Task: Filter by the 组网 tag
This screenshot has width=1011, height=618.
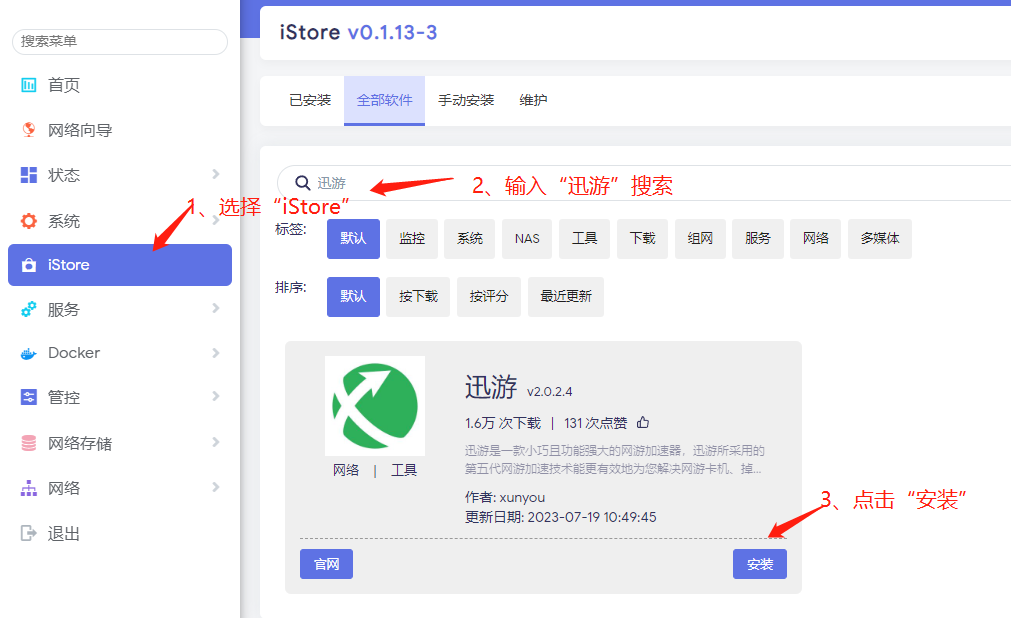Action: pyautogui.click(x=700, y=239)
